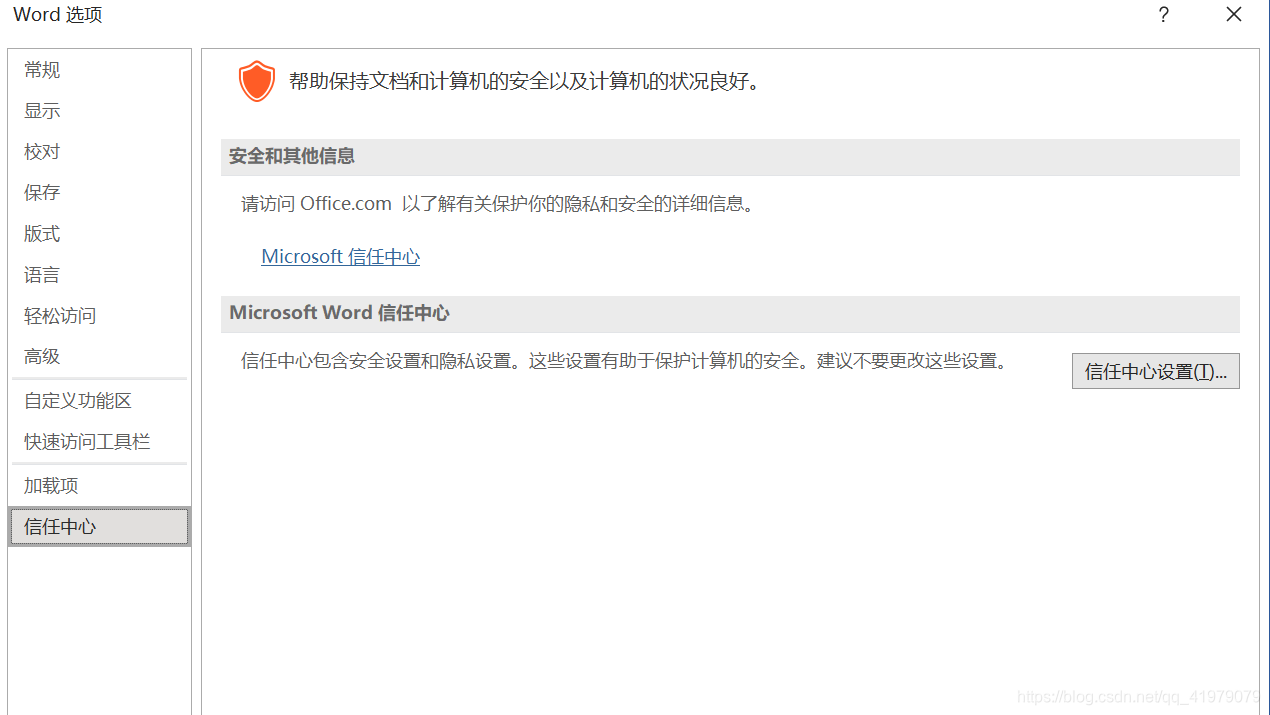Screen dimensions: 1270x715
Task: Open help via the question mark icon
Action: pos(1164,15)
